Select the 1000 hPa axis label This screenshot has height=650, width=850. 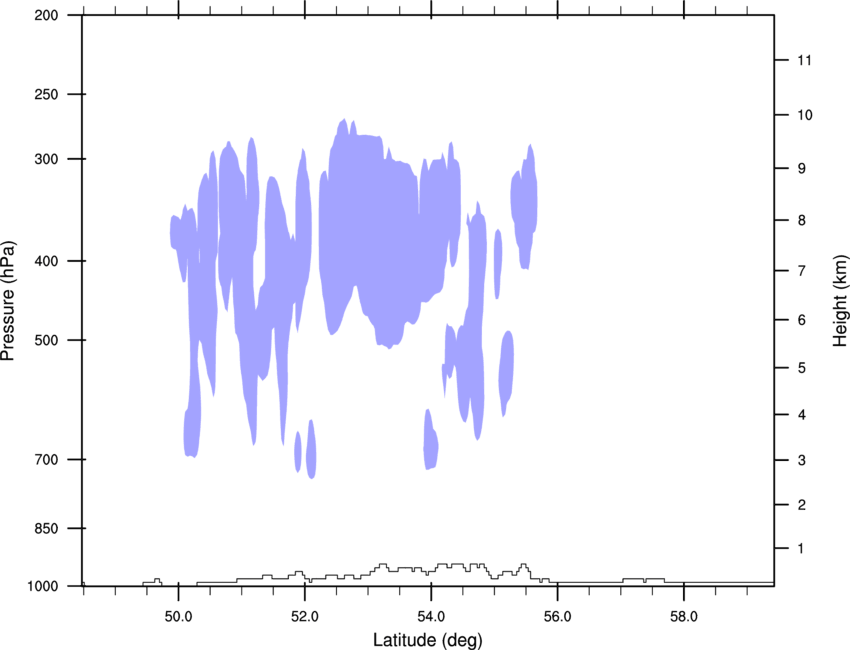(43, 587)
